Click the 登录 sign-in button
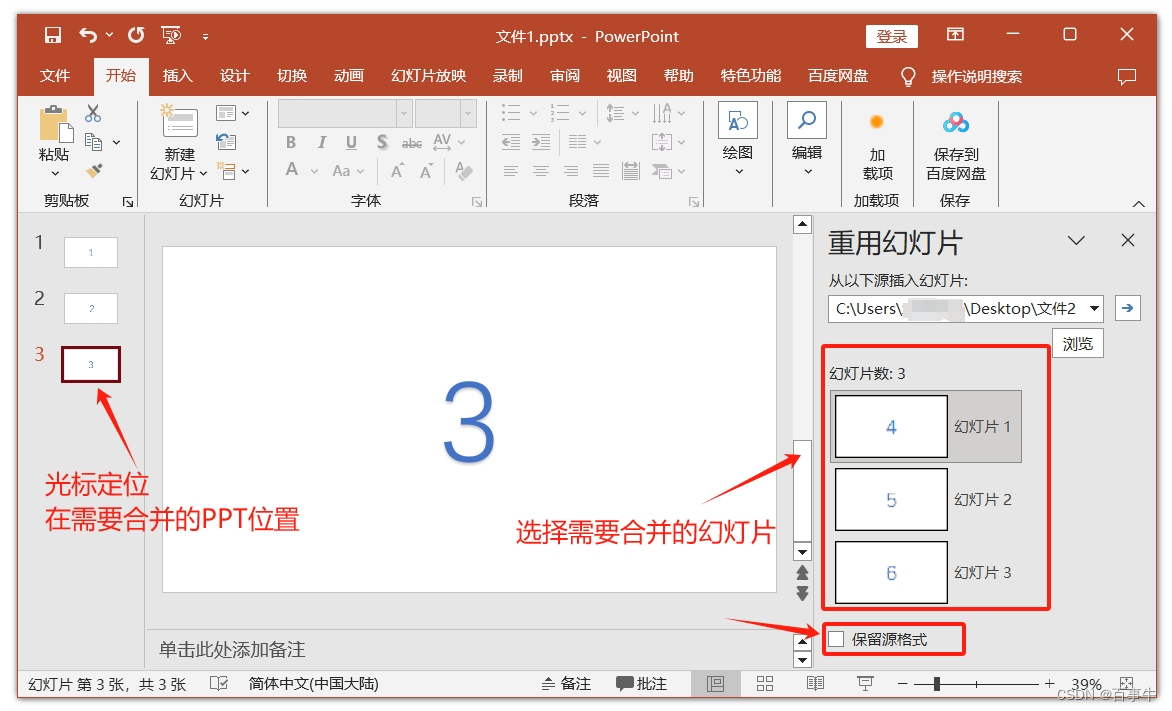1172x711 pixels. [892, 37]
